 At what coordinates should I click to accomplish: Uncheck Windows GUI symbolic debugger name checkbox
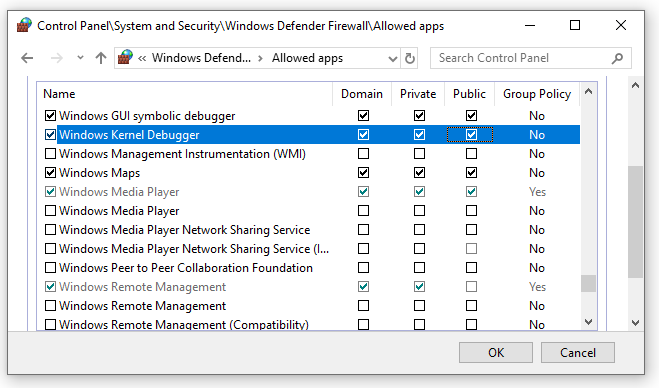(x=50, y=116)
